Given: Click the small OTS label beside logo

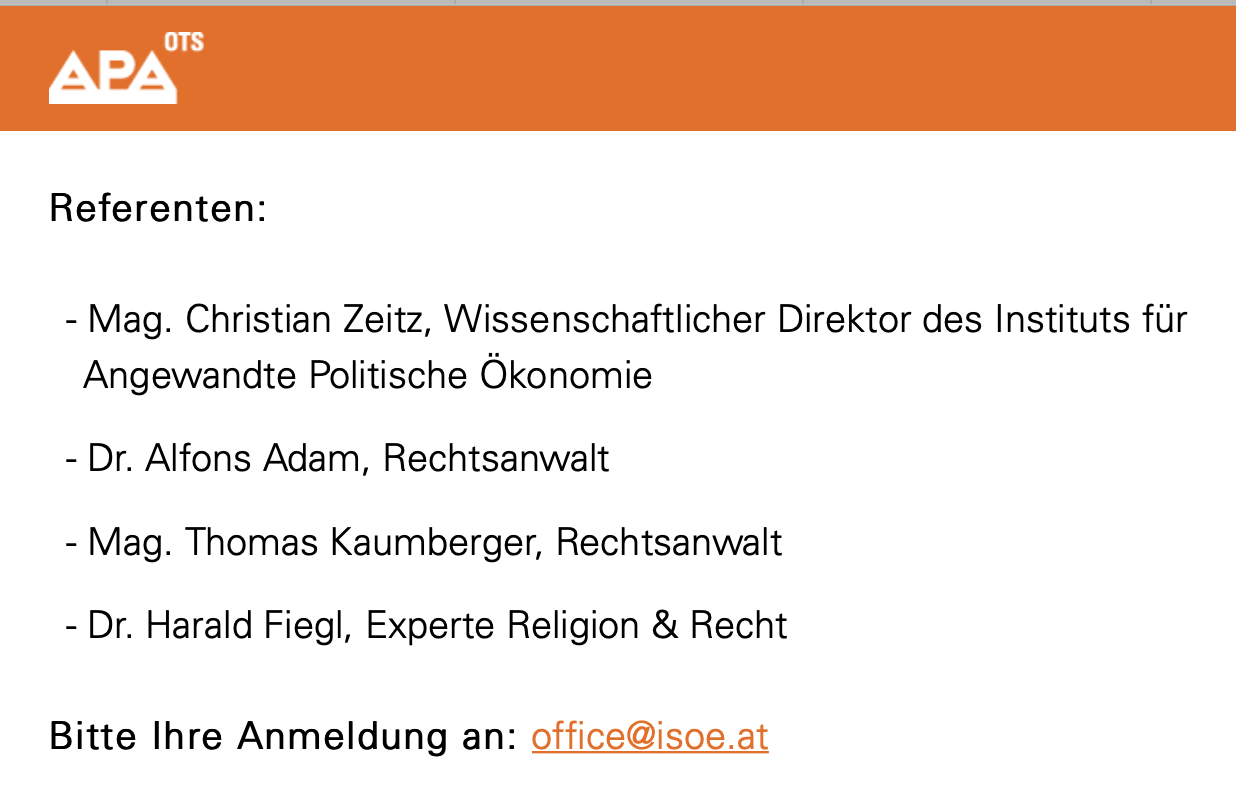Looking at the screenshot, I should 186,42.
